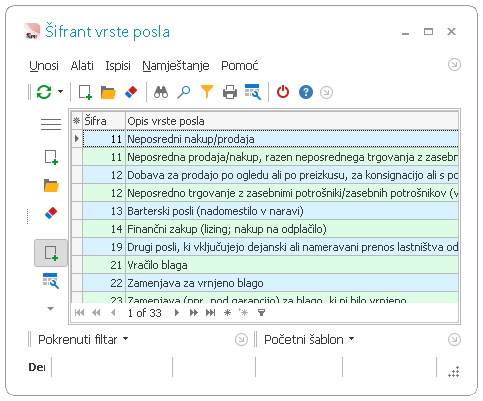Jump to last record in navigator
483x401 pixels.
tap(210, 313)
